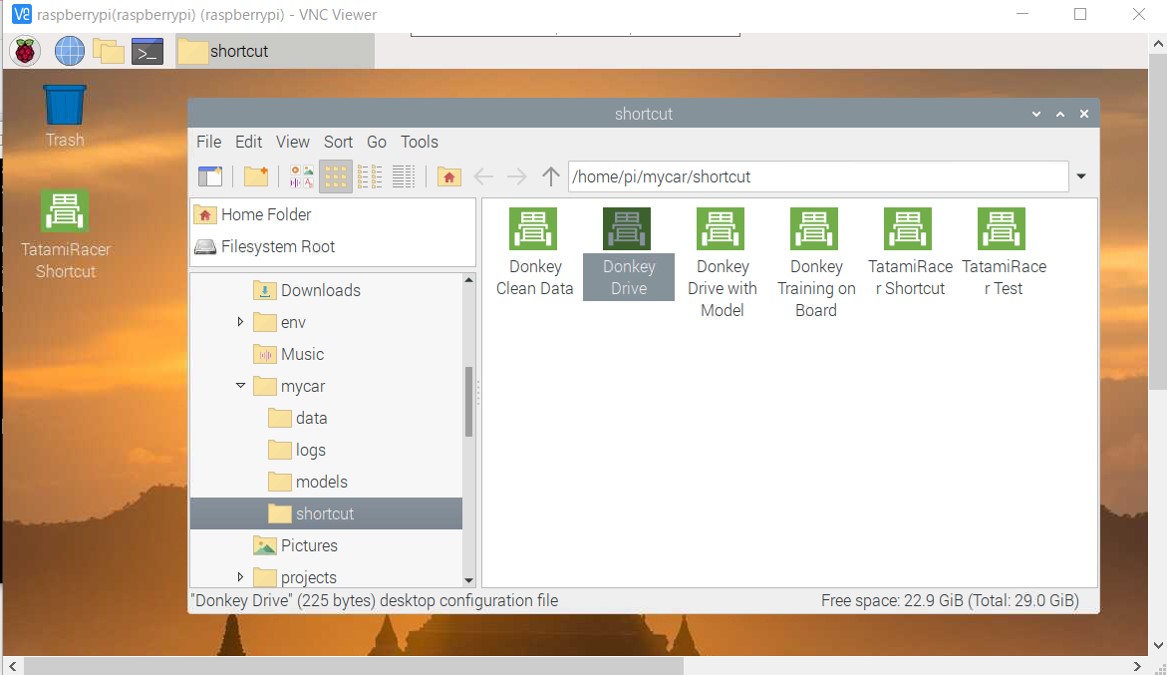The width and height of the screenshot is (1167, 675).
Task: Click the VNC Viewer vertical scrollbar thumb
Action: pos(1158,221)
